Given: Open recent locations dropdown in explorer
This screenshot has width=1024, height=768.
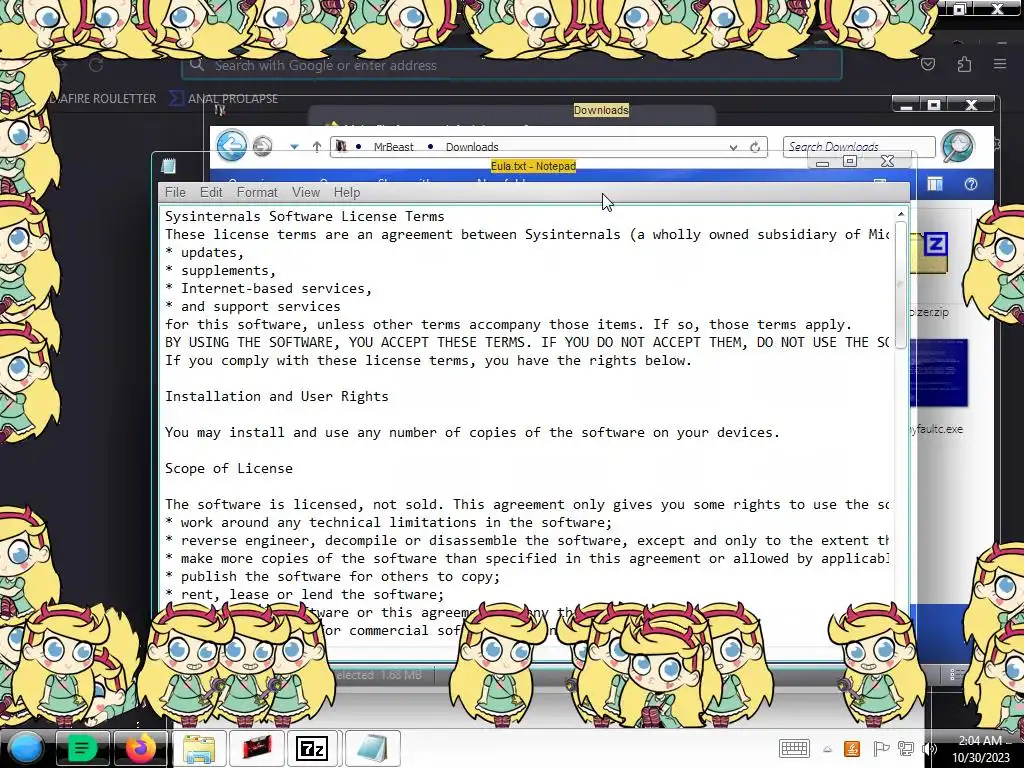Looking at the screenshot, I should click(x=295, y=146).
